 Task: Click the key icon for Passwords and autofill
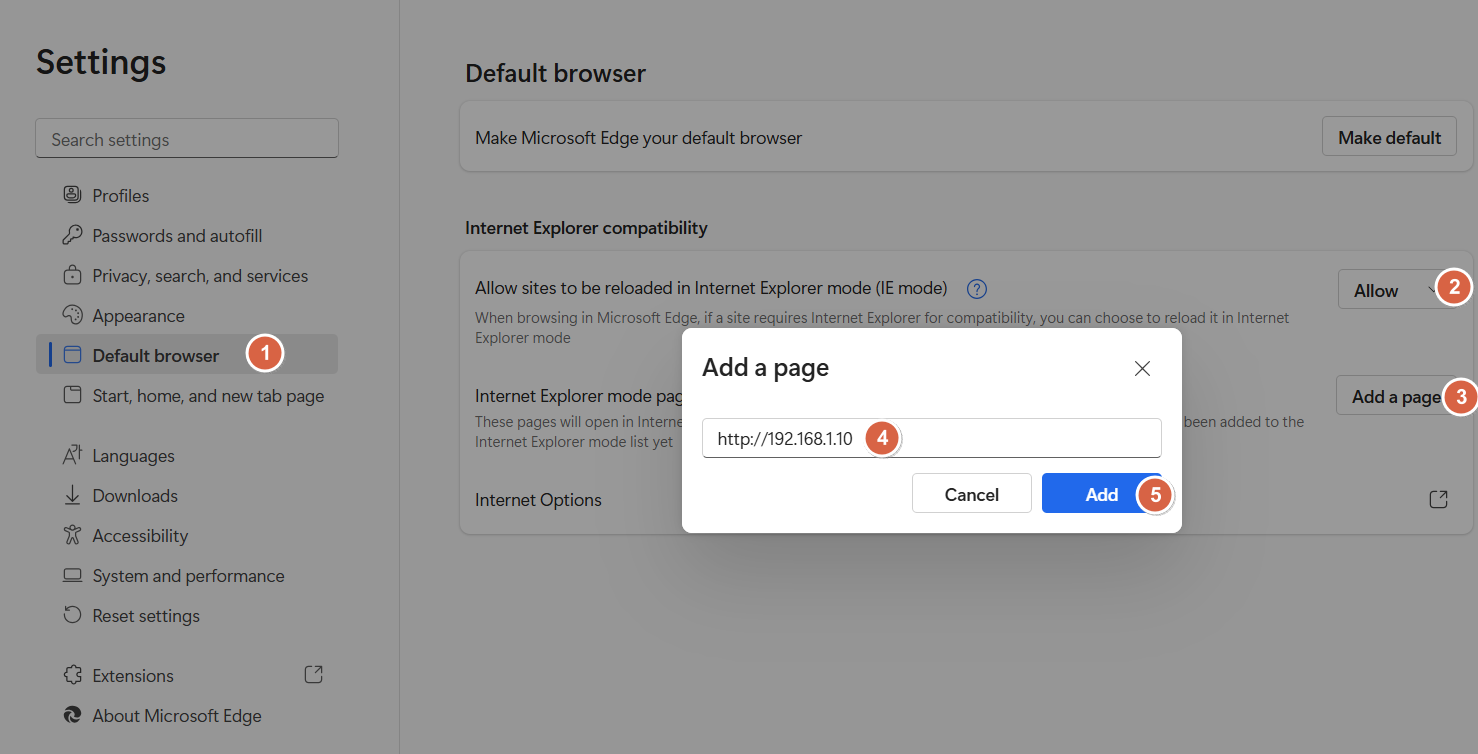pos(72,235)
